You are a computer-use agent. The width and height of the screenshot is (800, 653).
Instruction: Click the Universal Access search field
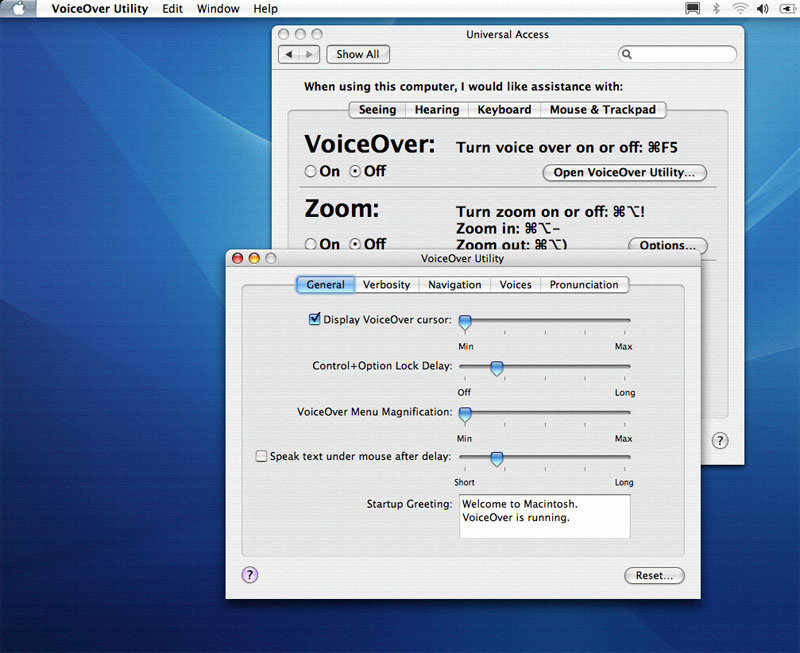[x=677, y=54]
